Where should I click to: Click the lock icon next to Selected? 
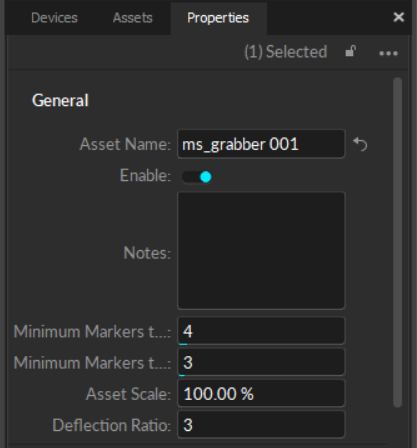tap(350, 52)
